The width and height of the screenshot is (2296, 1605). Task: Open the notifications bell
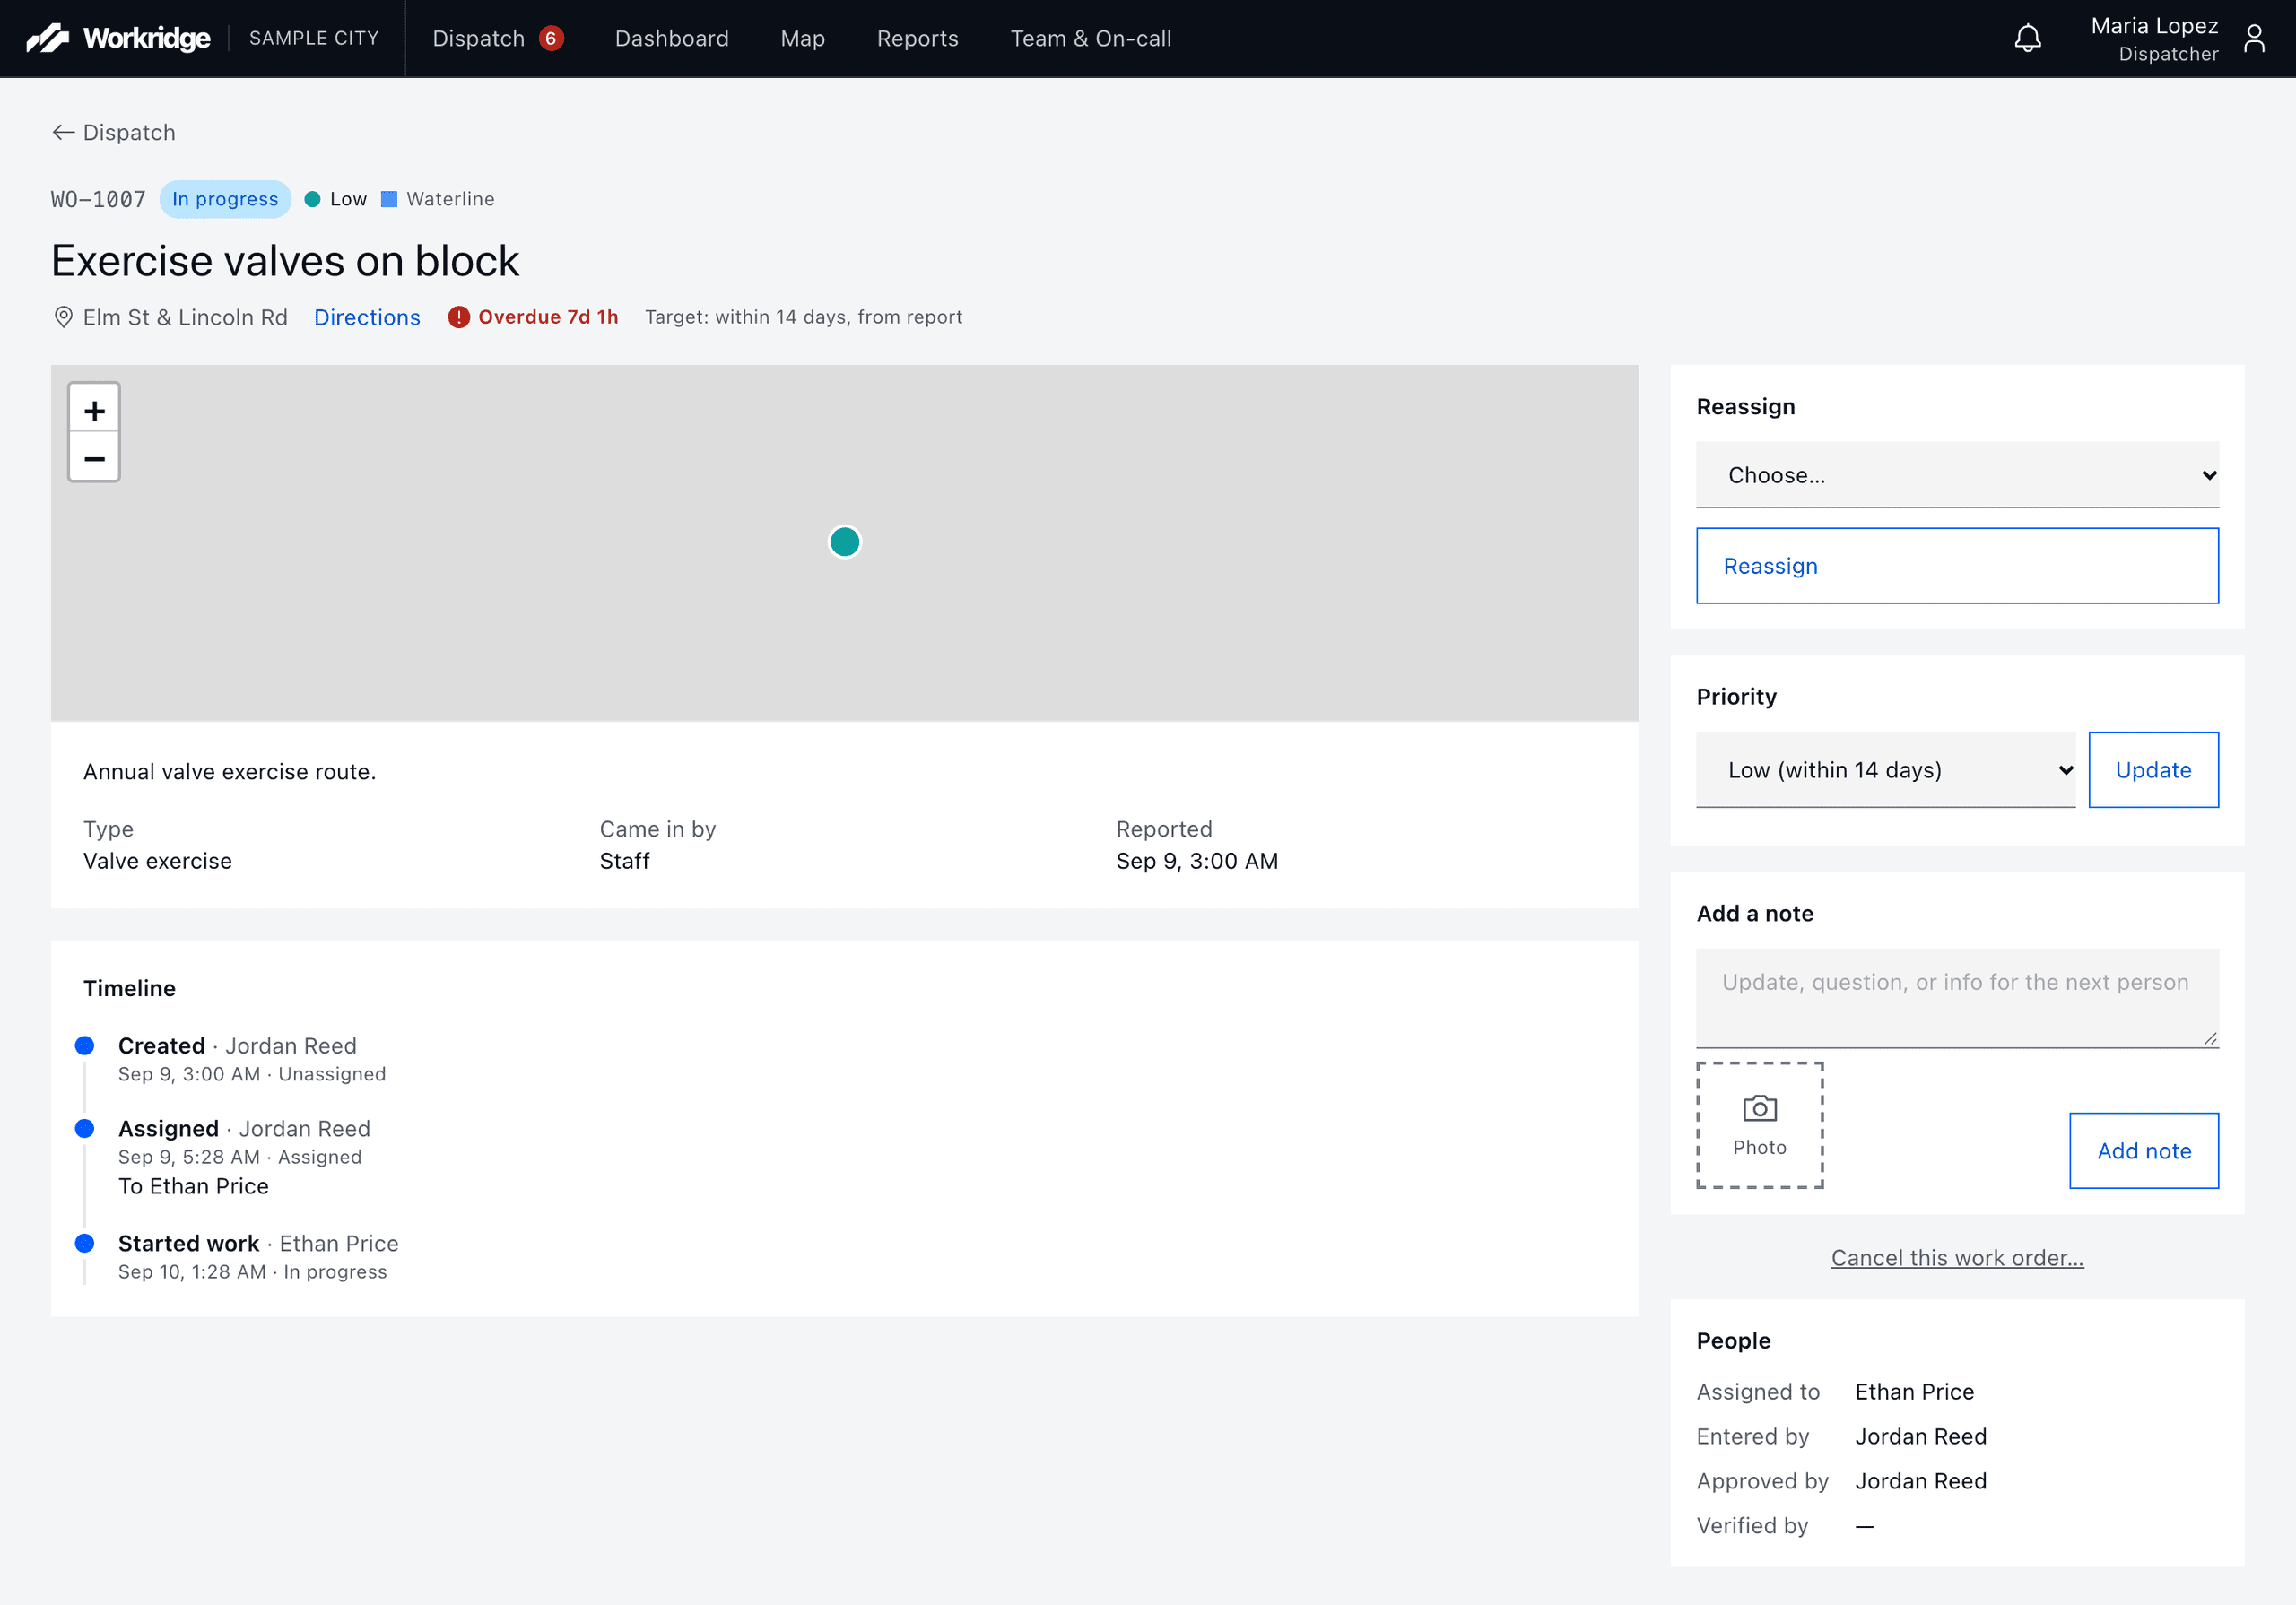2027,38
